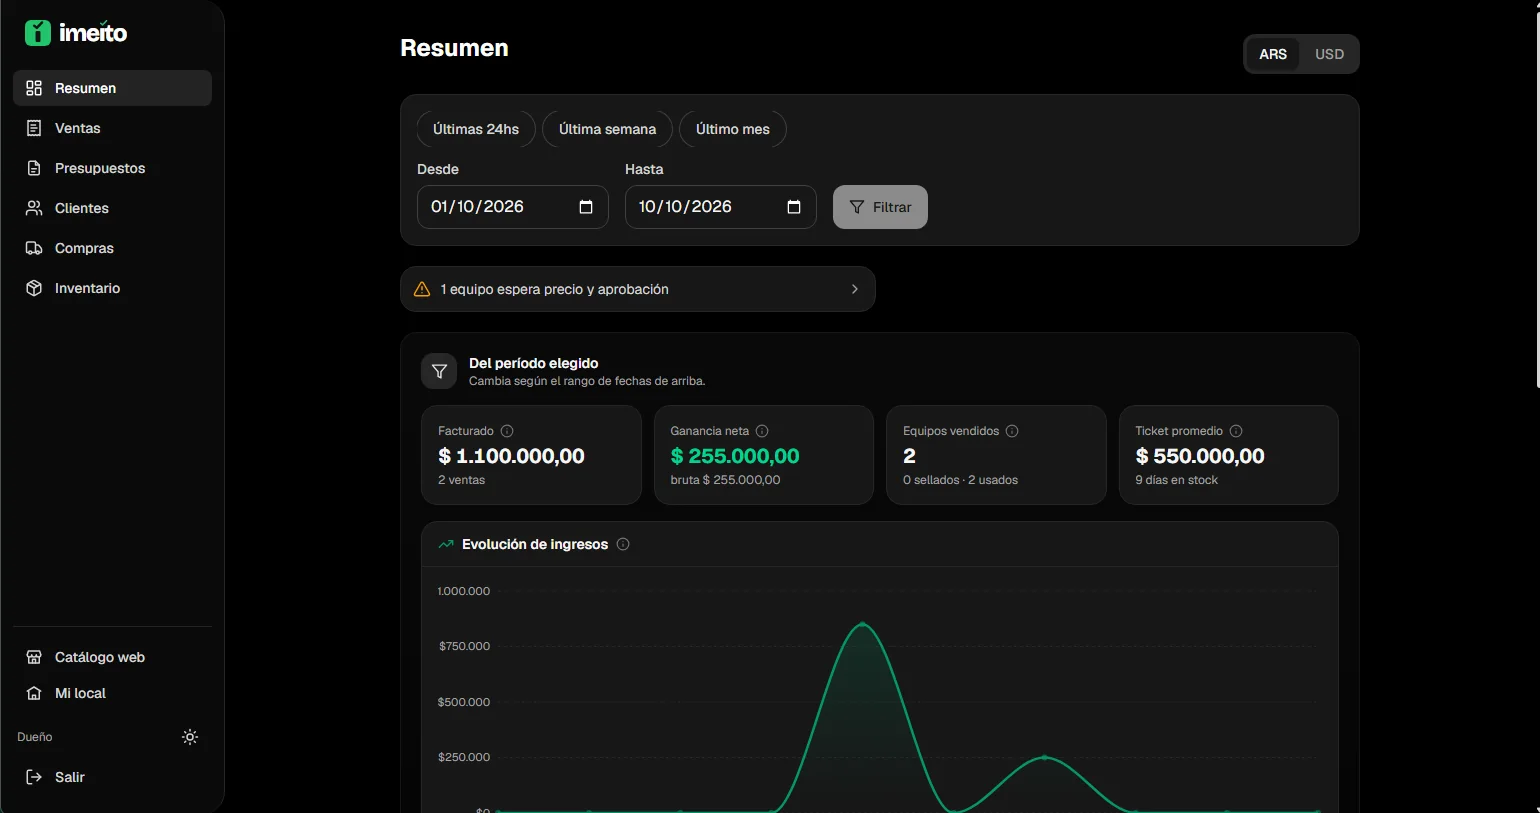The image size is (1540, 813).
Task: Toggle light theme with sun icon
Action: tap(190, 737)
